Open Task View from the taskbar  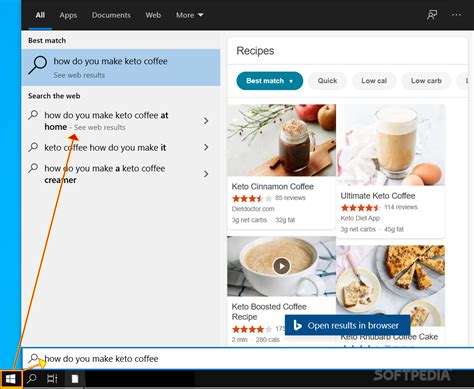pos(52,379)
